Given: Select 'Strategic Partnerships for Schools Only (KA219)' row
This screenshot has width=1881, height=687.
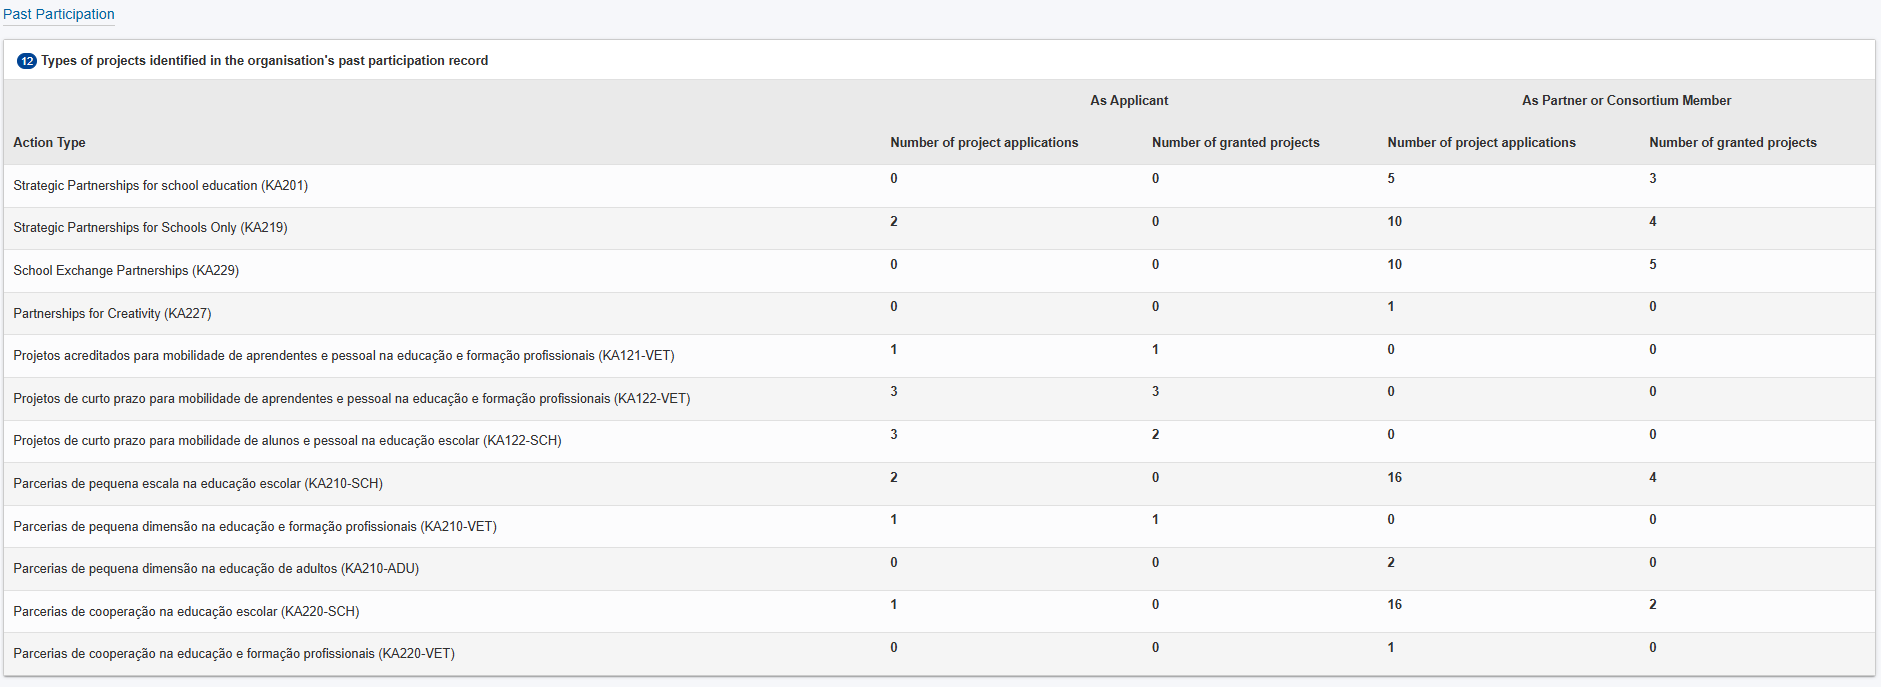Looking at the screenshot, I should (939, 228).
